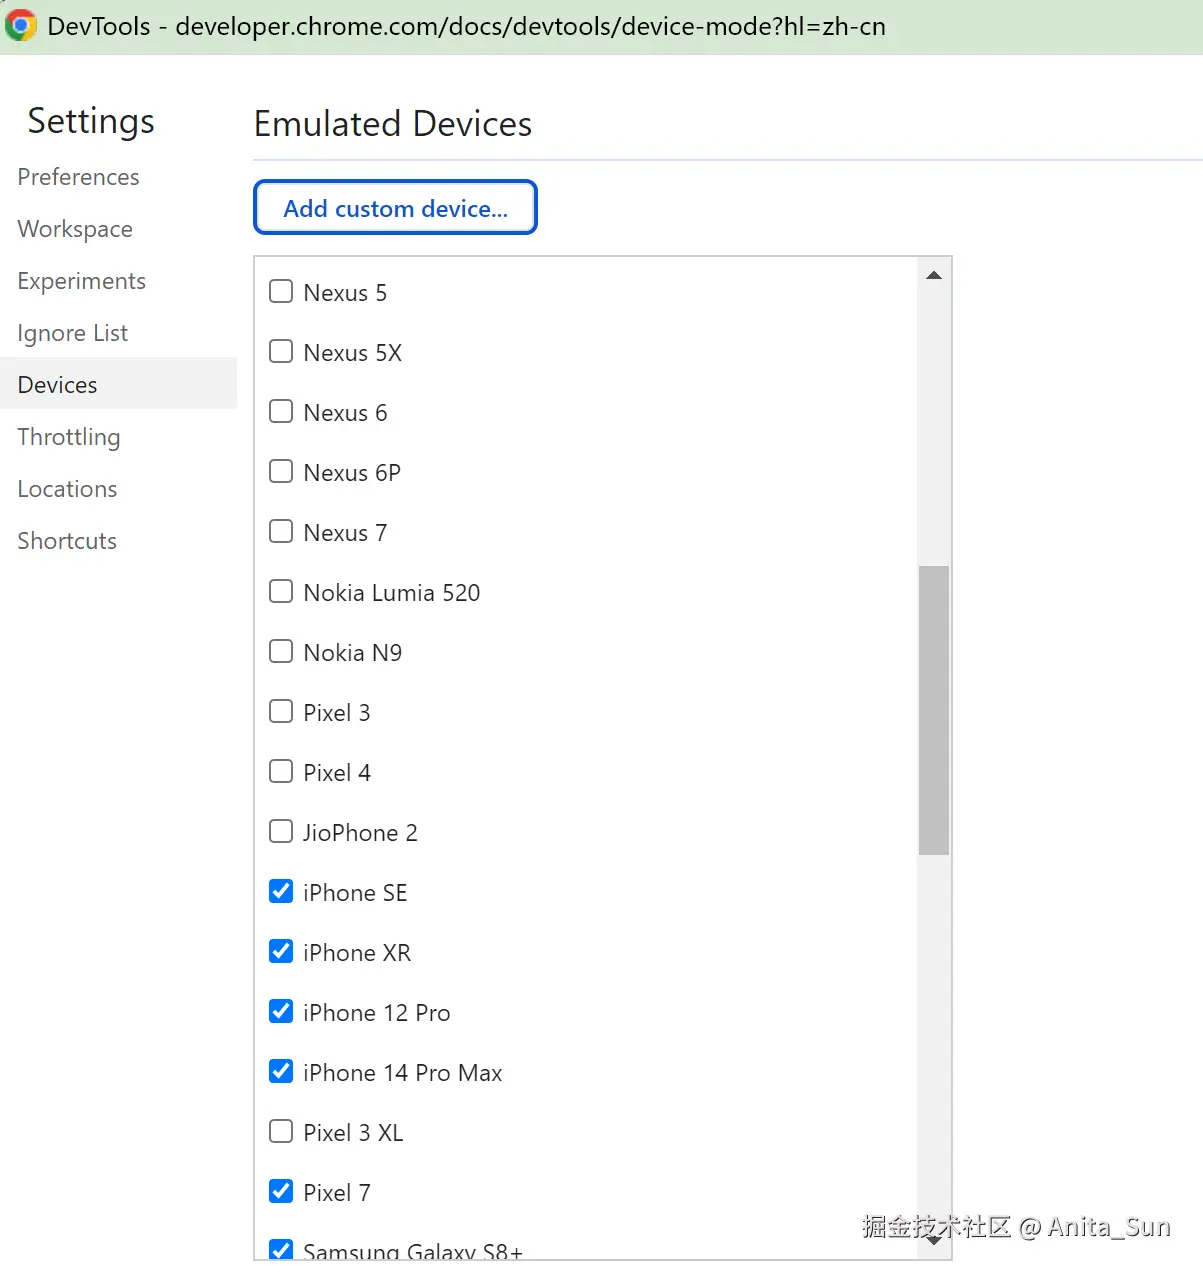Open the Ignore List tab
Screen dimensions: 1203x1272
pos(72,333)
